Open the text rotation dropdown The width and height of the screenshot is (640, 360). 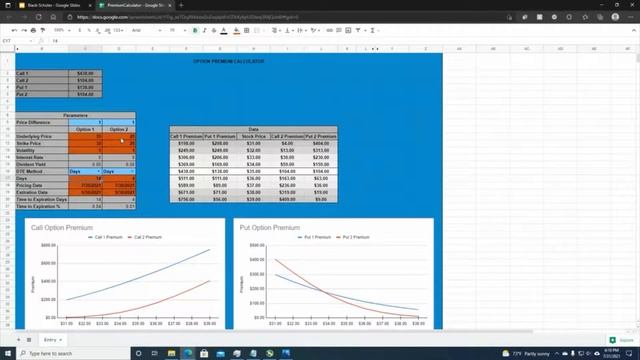pos(314,31)
